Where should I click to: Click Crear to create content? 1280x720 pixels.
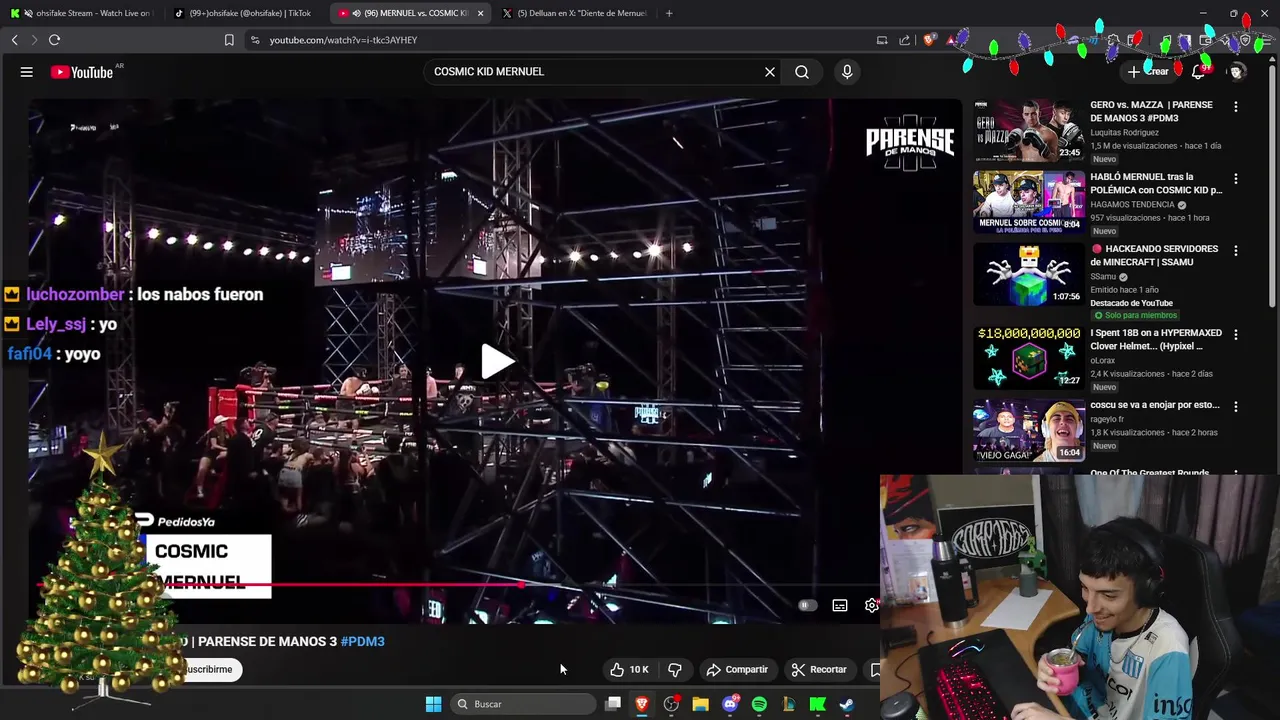pos(1148,72)
